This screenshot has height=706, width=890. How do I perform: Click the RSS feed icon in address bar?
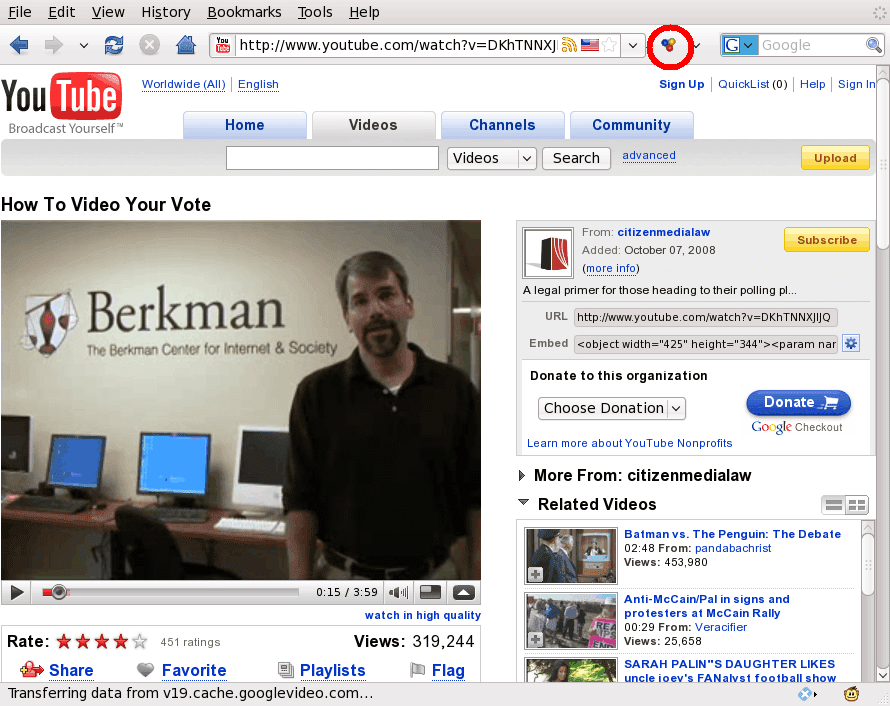pos(569,45)
